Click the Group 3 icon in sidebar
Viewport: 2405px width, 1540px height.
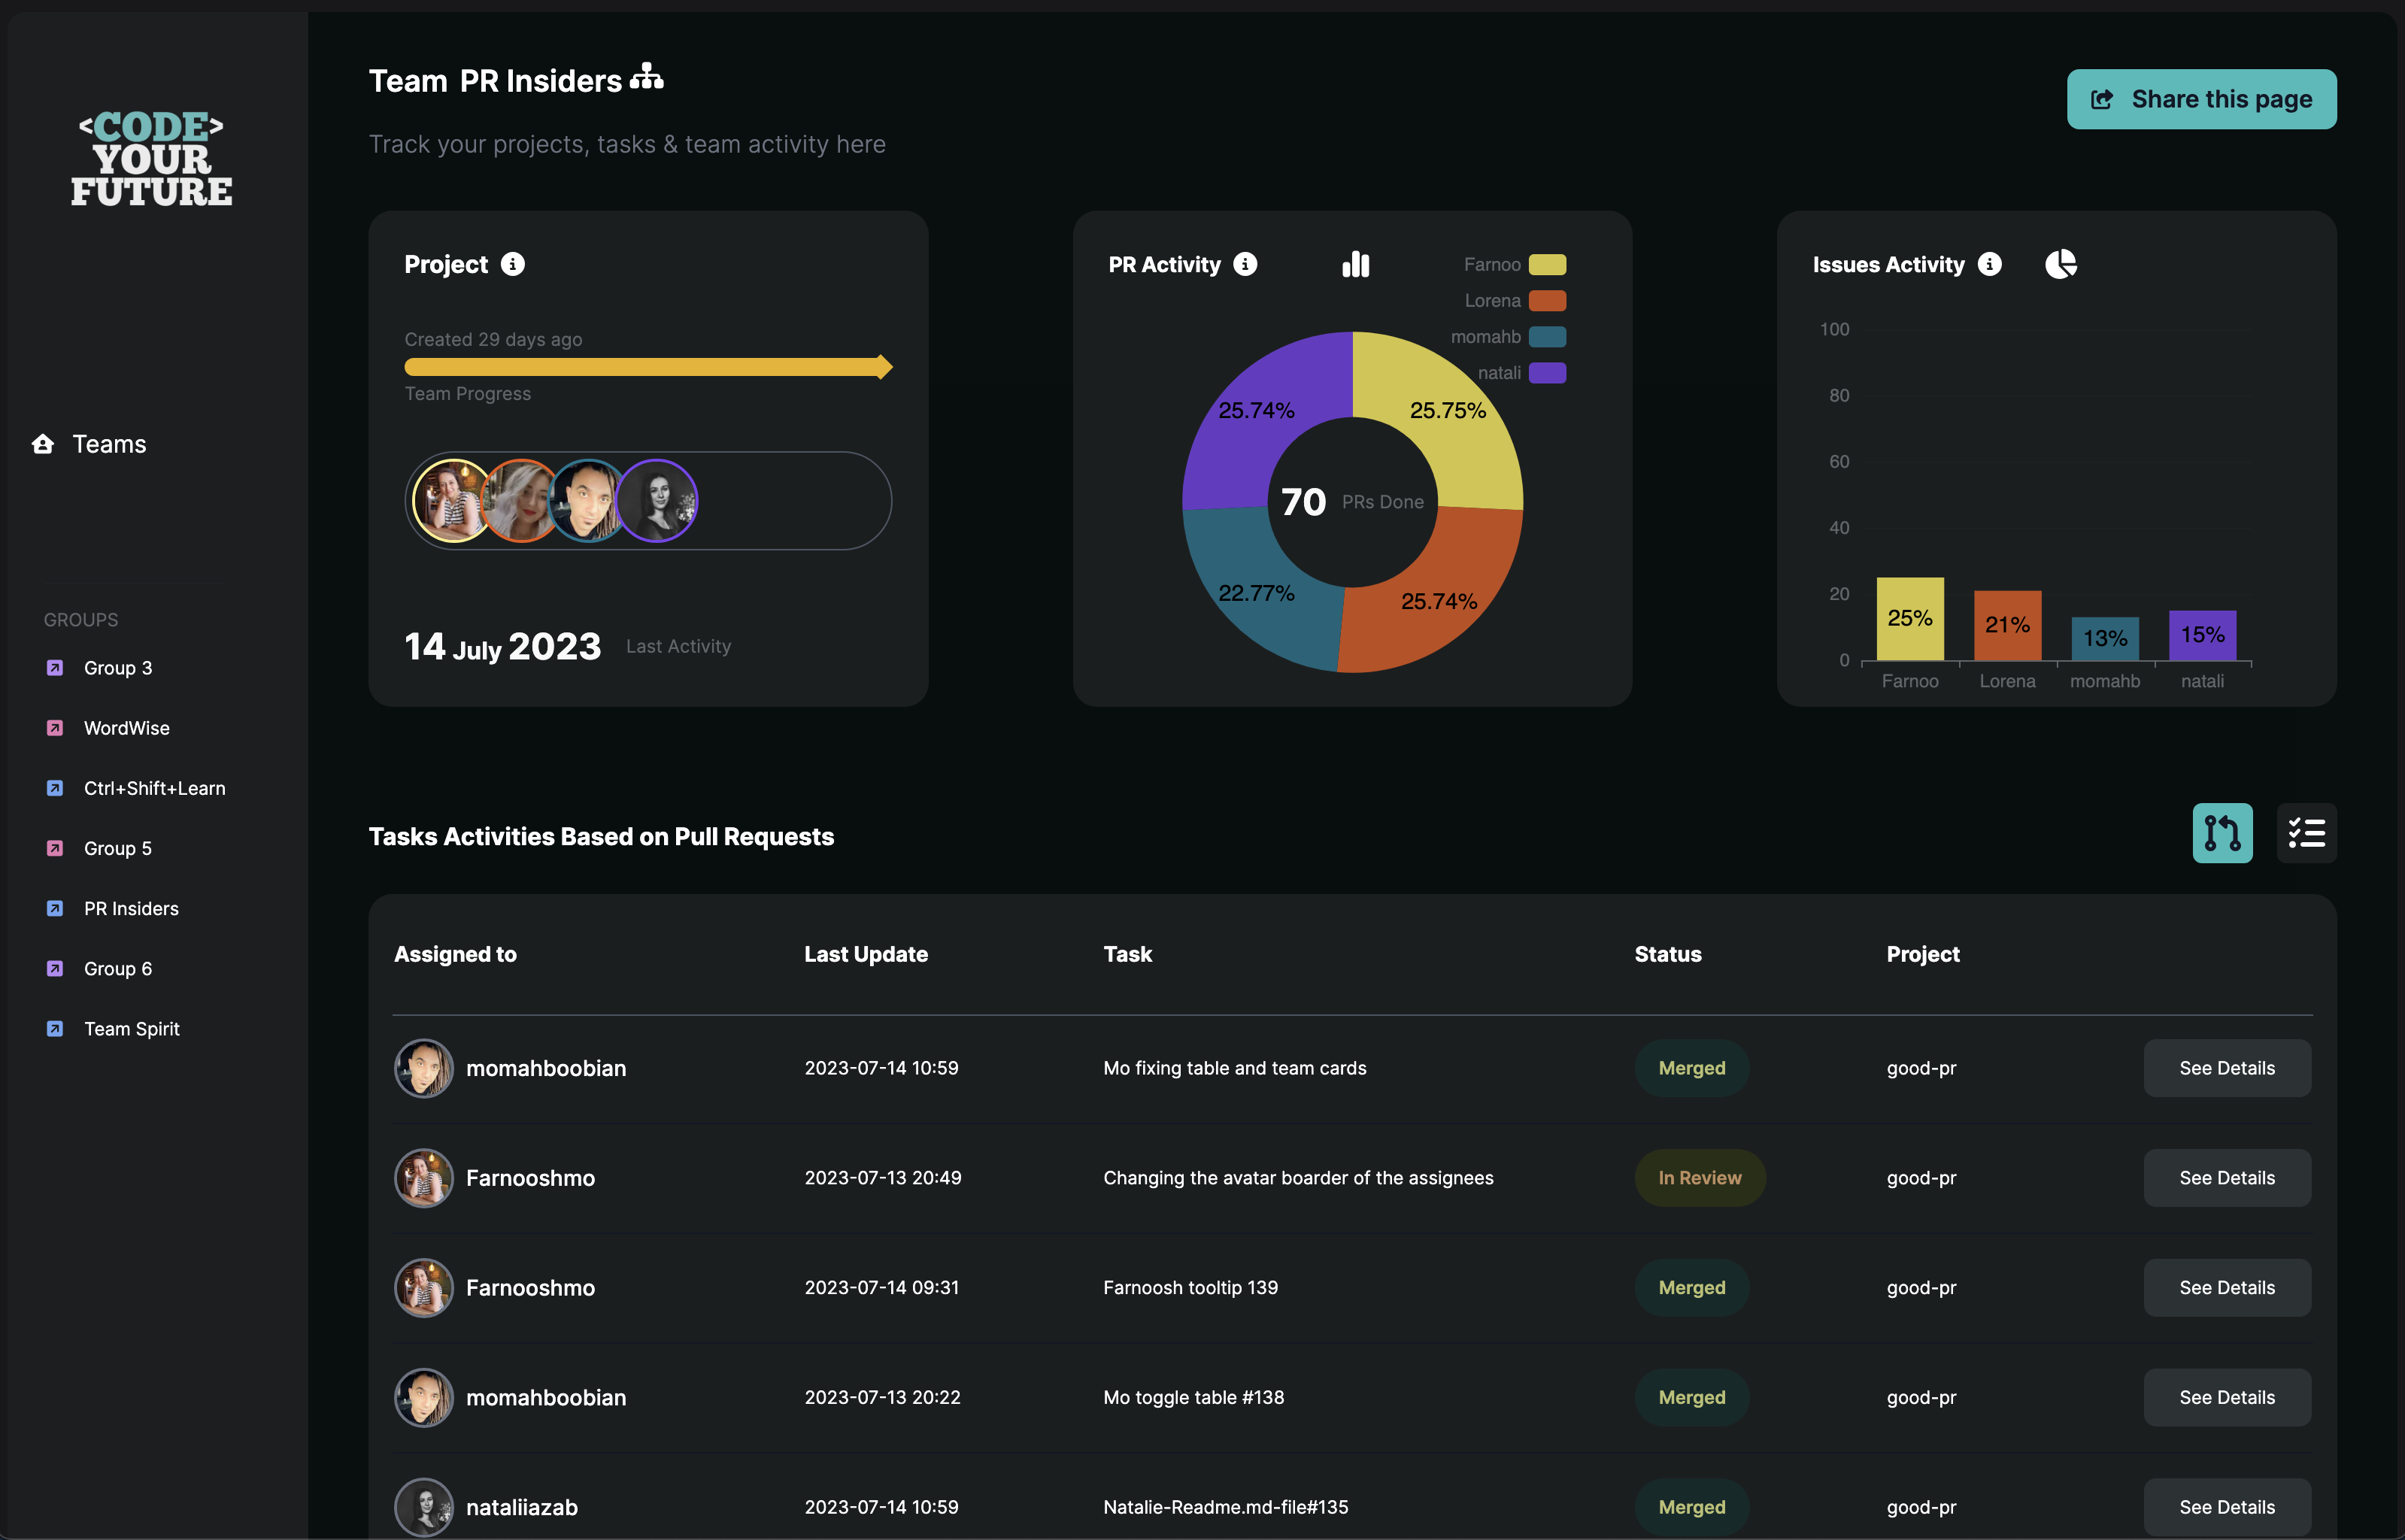point(55,668)
